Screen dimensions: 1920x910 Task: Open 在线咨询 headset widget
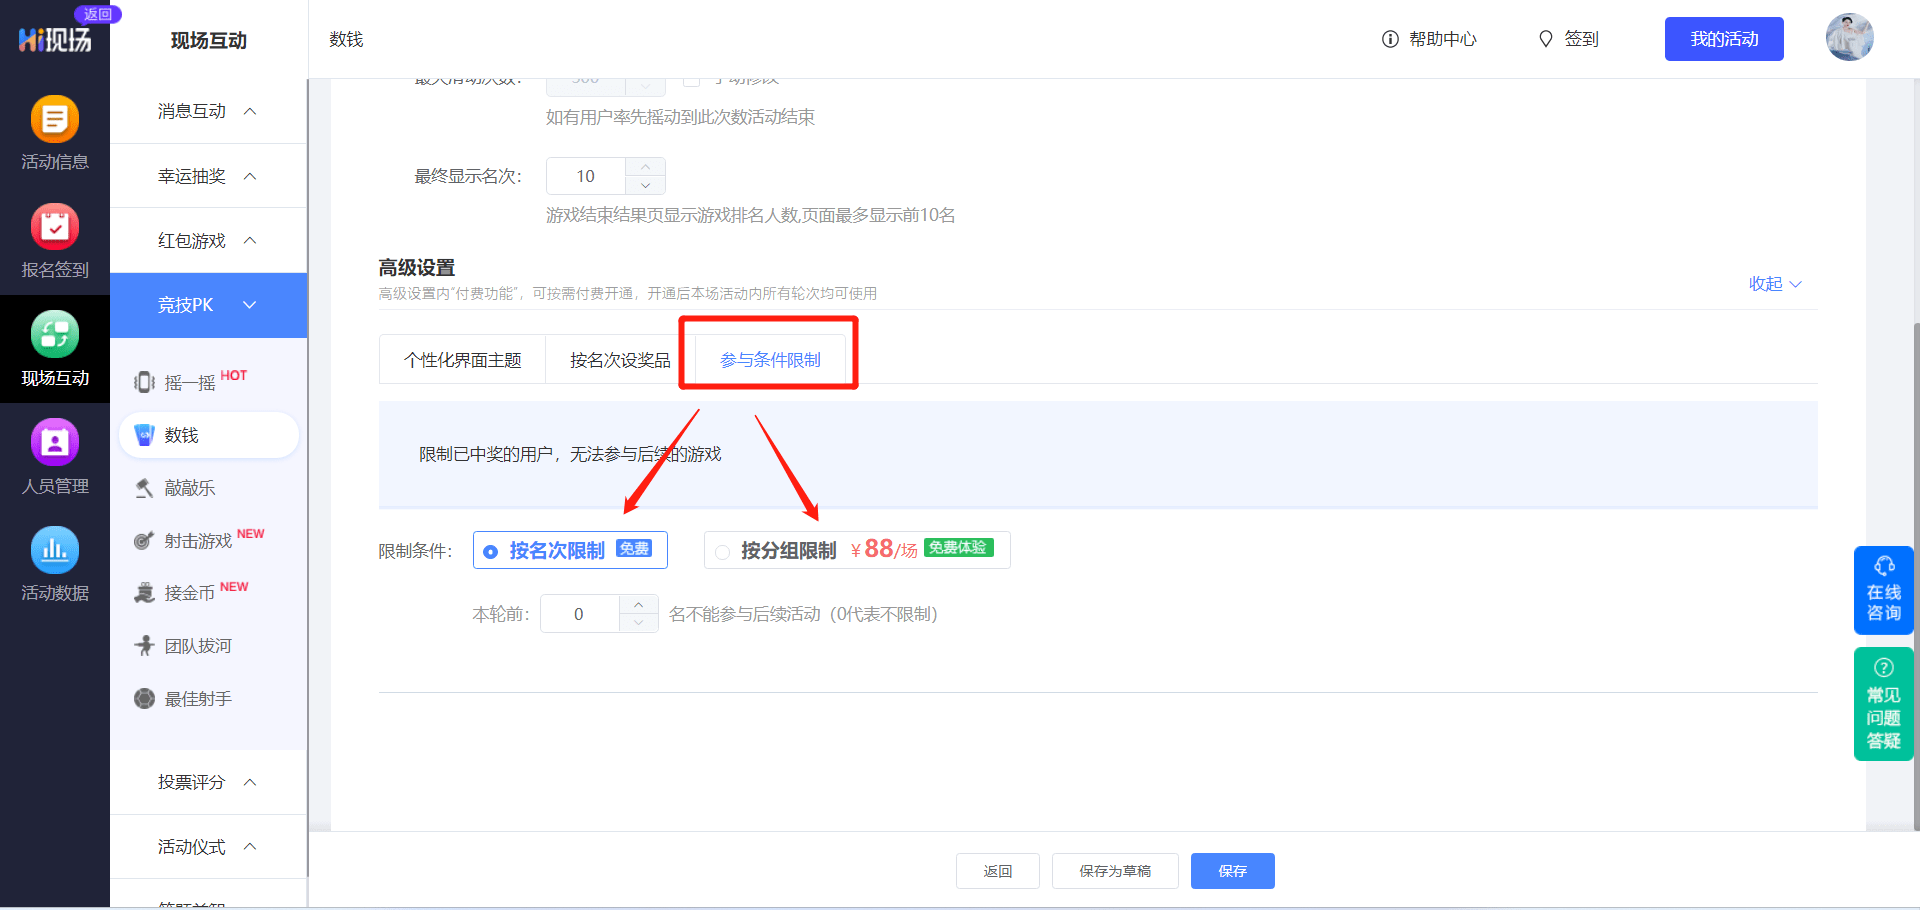1883,590
